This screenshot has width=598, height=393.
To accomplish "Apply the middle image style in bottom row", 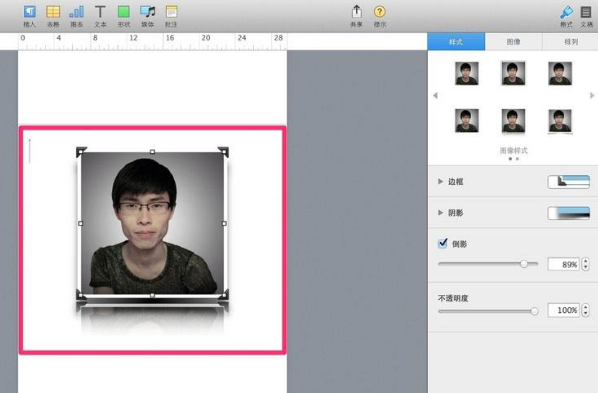I will pos(513,121).
